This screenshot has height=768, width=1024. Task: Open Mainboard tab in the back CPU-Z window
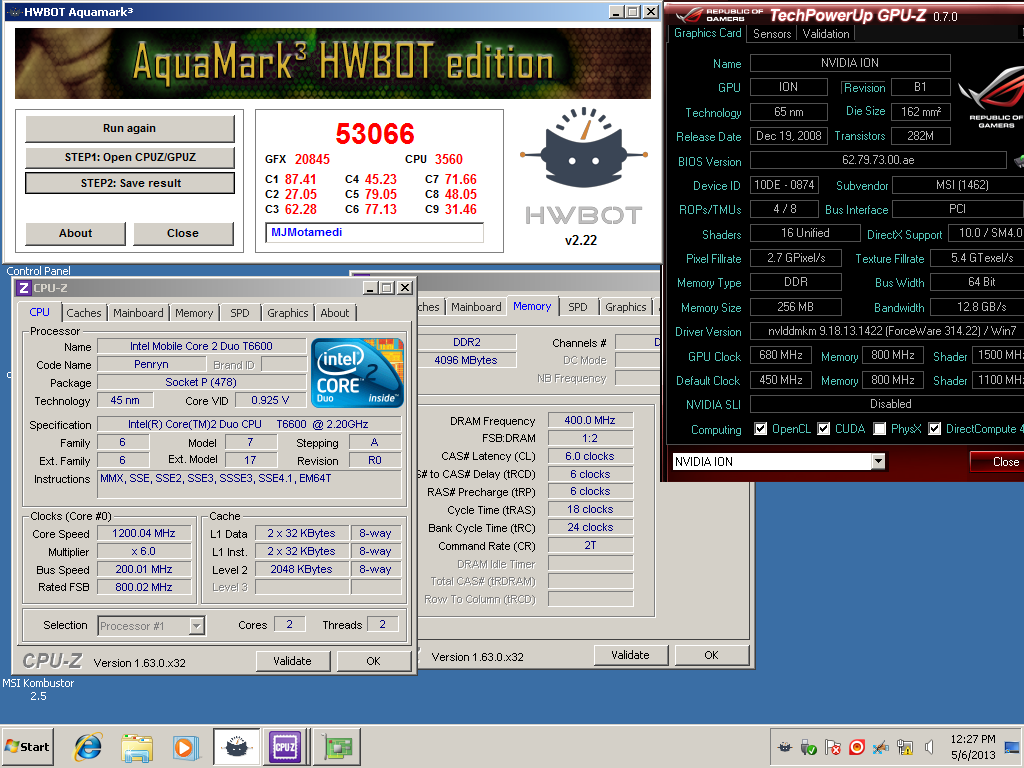pos(476,307)
